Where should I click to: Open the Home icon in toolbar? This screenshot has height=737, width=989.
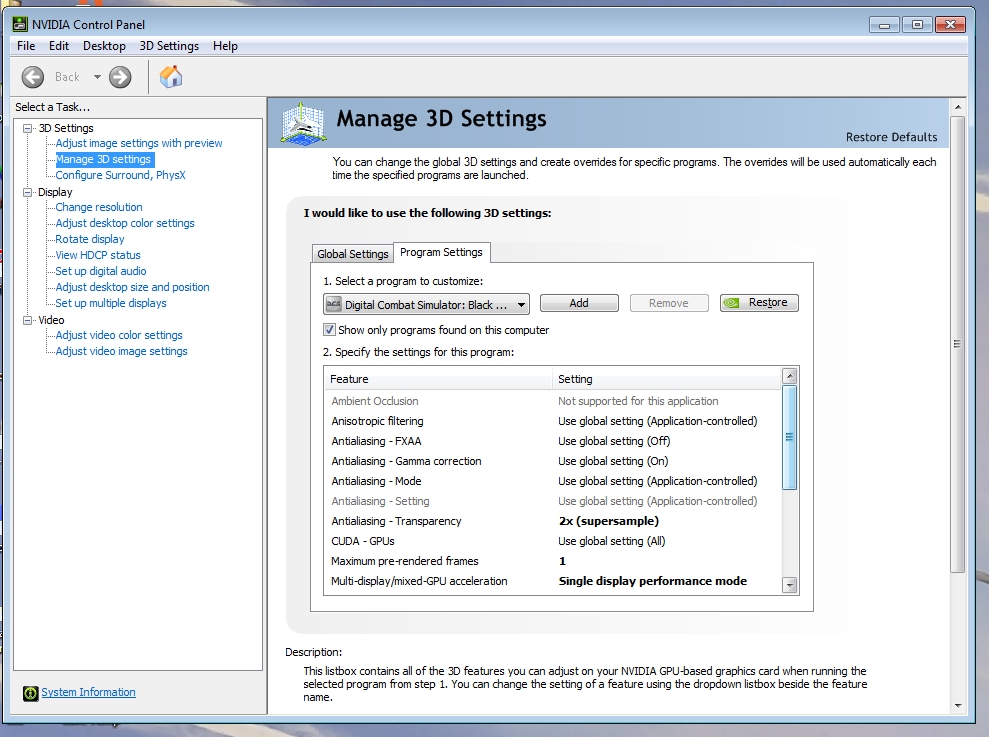pos(171,77)
